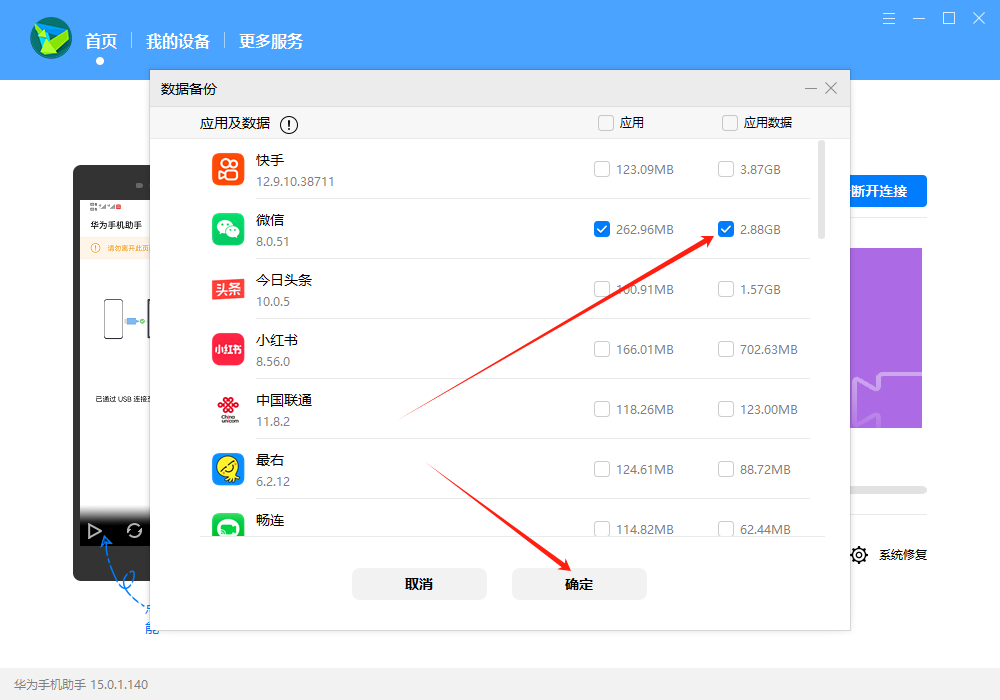Toggle the 应用 select-all checkbox

pyautogui.click(x=606, y=122)
